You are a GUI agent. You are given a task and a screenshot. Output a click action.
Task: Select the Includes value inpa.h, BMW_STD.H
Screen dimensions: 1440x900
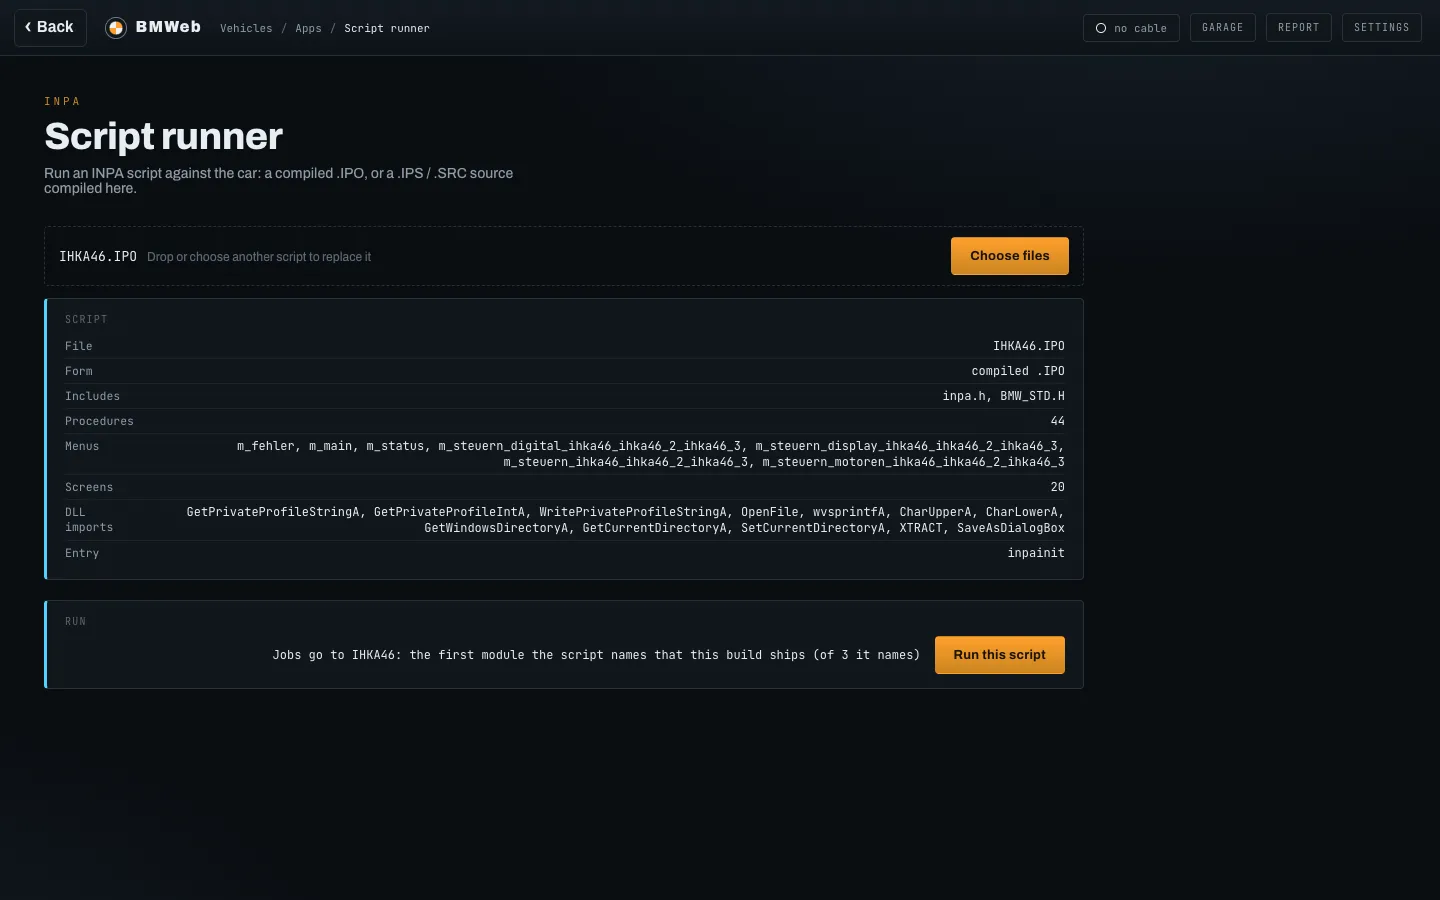tap(1003, 396)
